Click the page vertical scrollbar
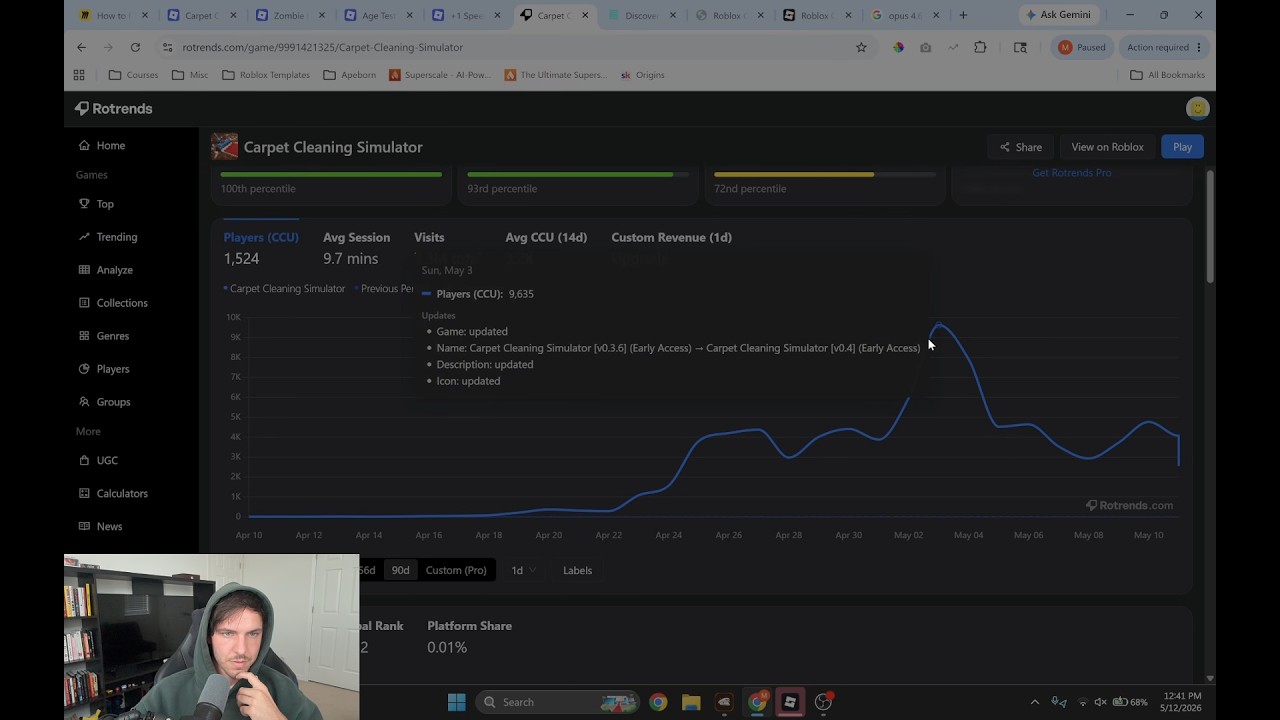The width and height of the screenshot is (1280, 720). click(1210, 226)
